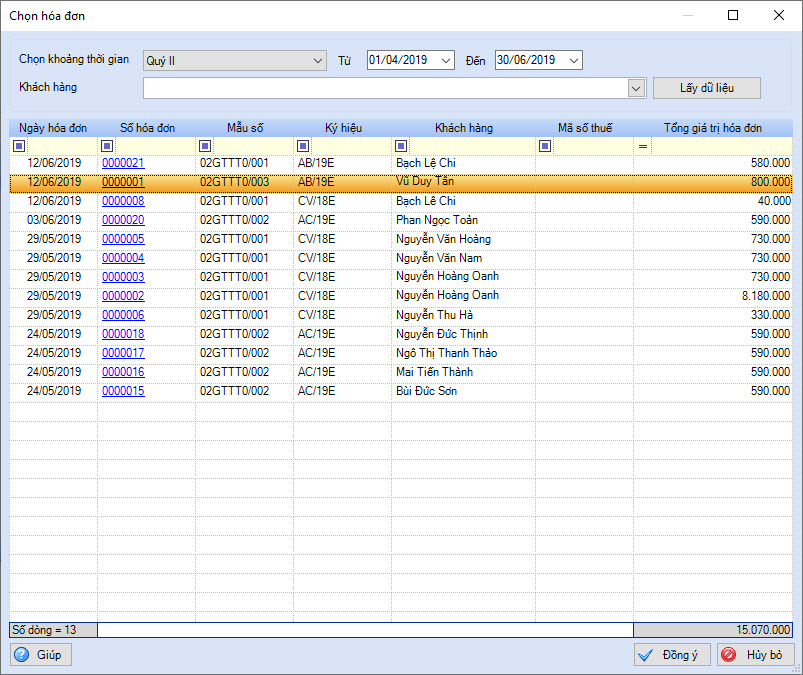Sort by Tổng giá trị hóa đơn header
803x675 pixels.
point(713,128)
